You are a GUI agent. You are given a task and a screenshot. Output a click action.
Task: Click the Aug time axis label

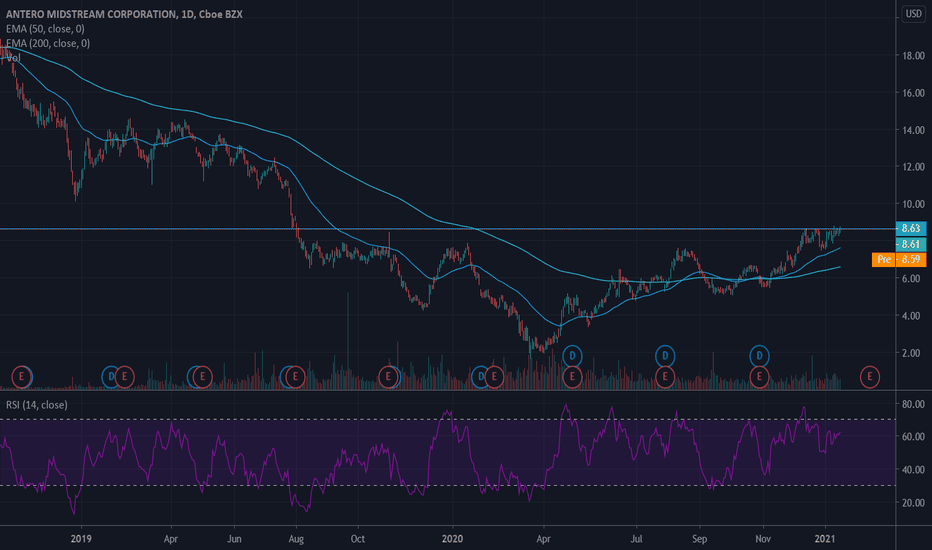pyautogui.click(x=296, y=539)
